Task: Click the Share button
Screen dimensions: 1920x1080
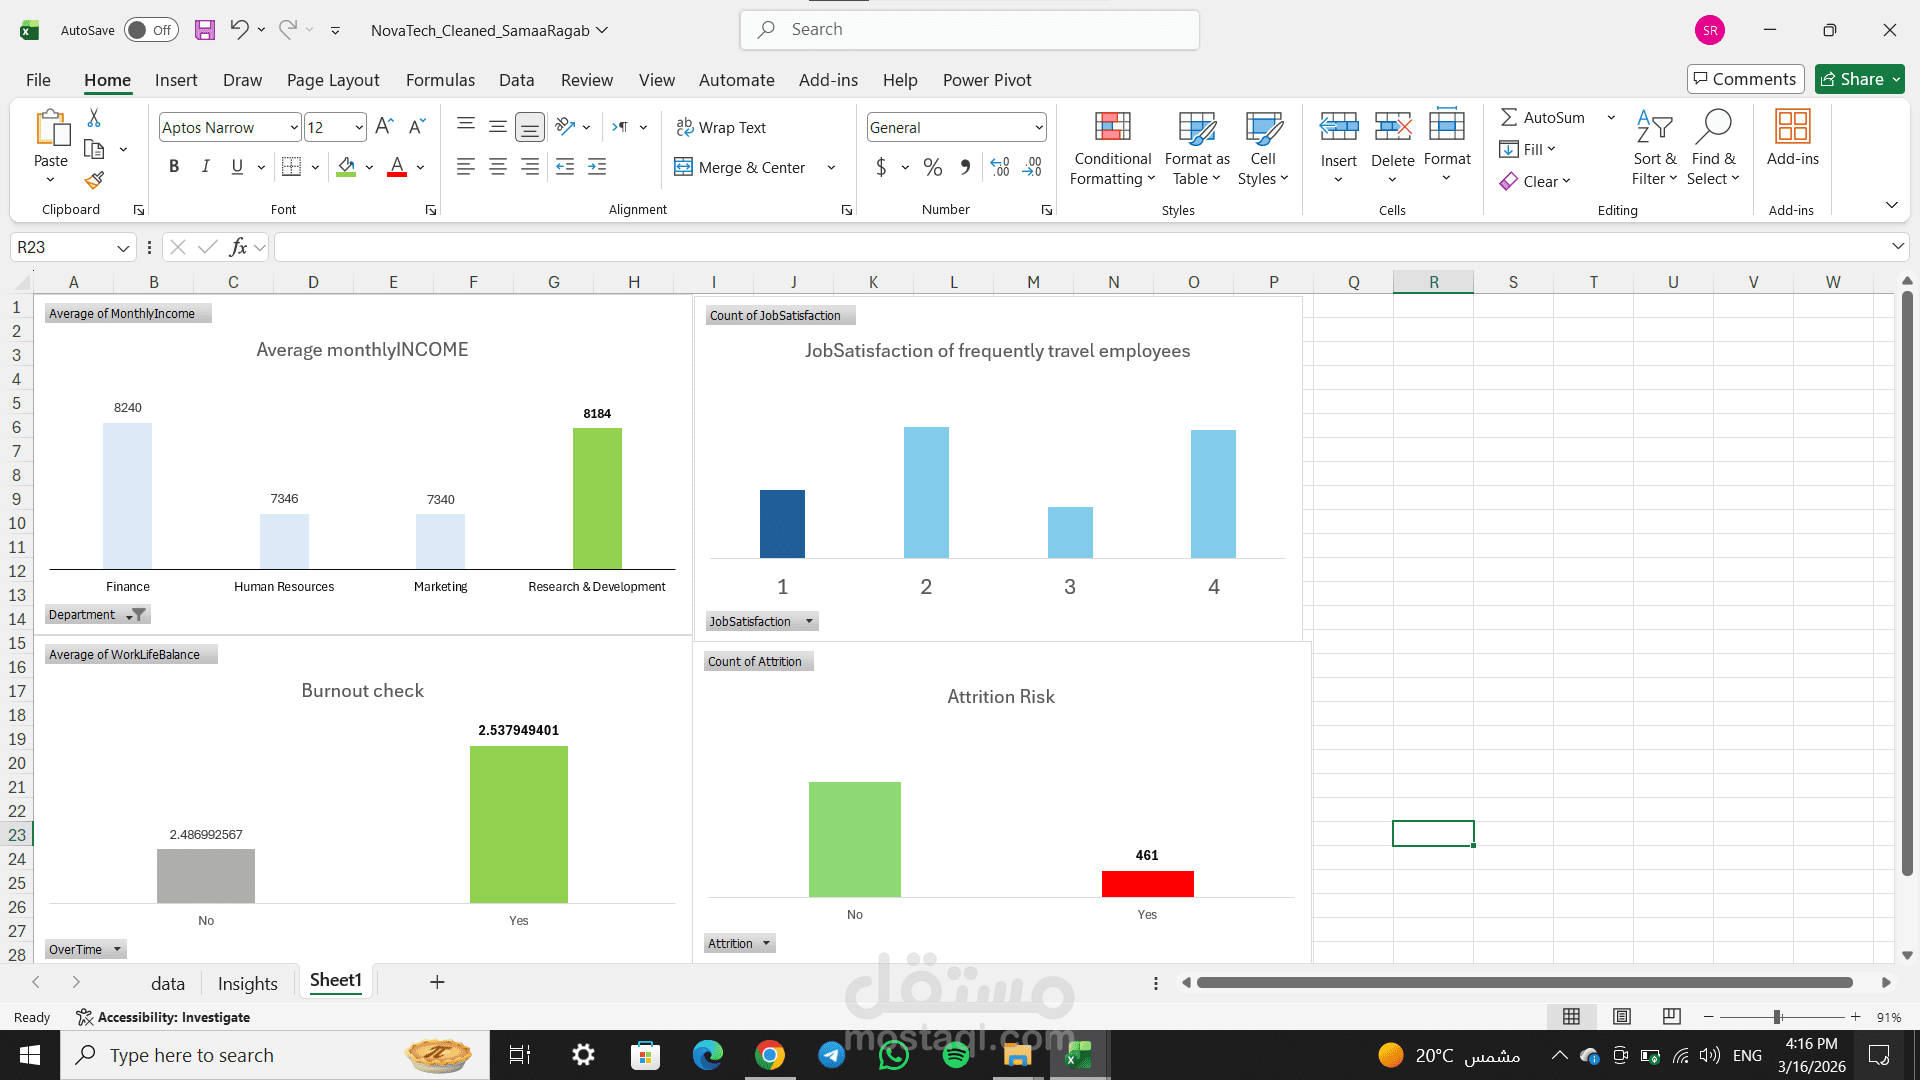Action: (1859, 79)
